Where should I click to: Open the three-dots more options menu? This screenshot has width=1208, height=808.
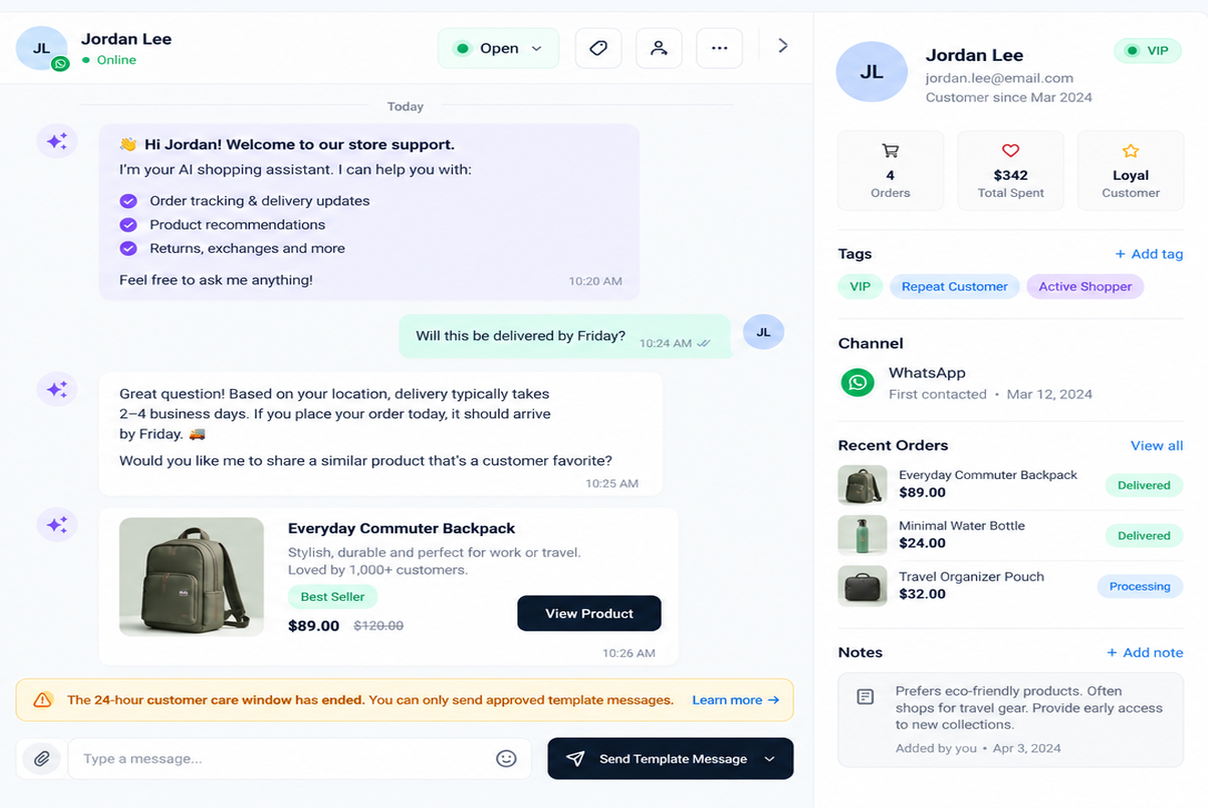[719, 48]
